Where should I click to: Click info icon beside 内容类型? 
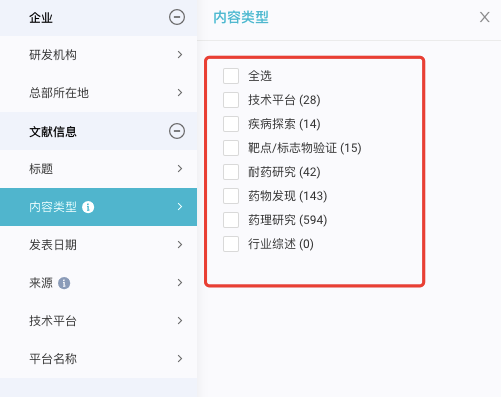88,207
